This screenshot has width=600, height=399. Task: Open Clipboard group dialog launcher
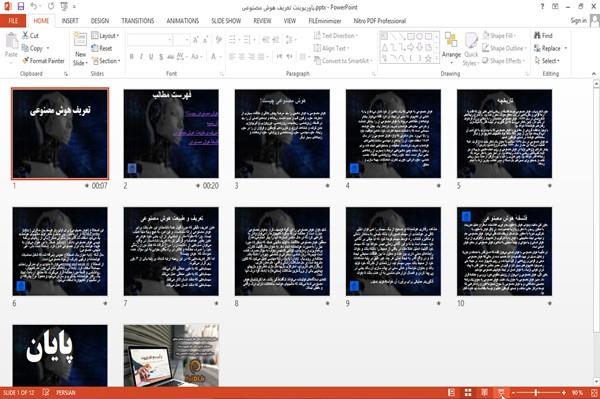(66, 74)
